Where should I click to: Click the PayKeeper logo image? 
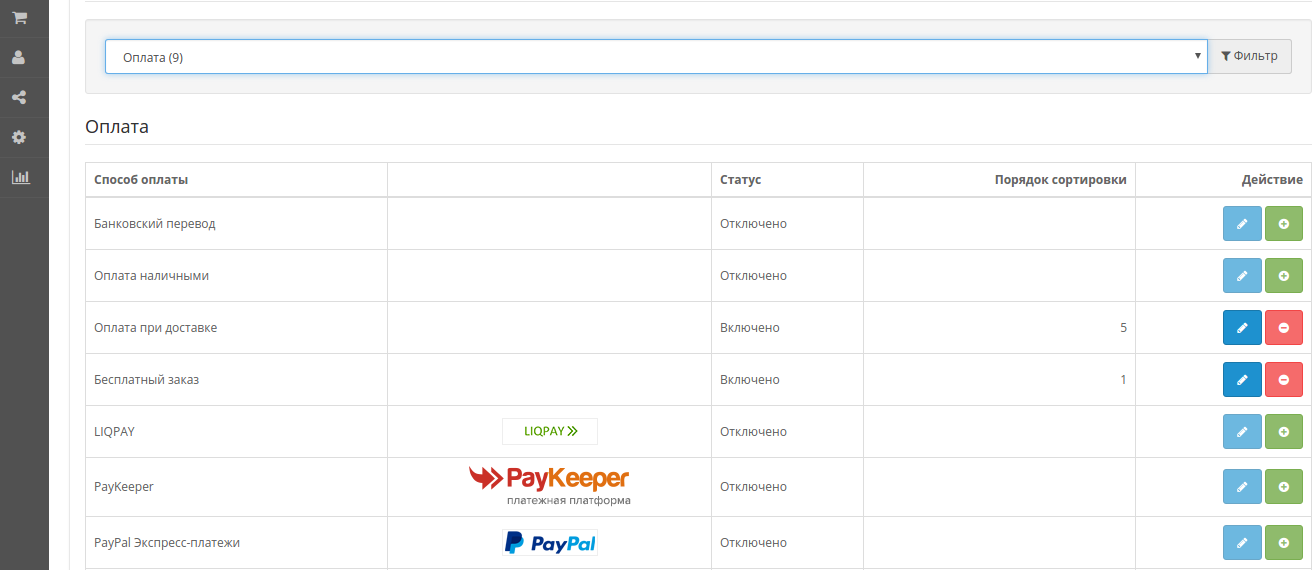coord(549,485)
